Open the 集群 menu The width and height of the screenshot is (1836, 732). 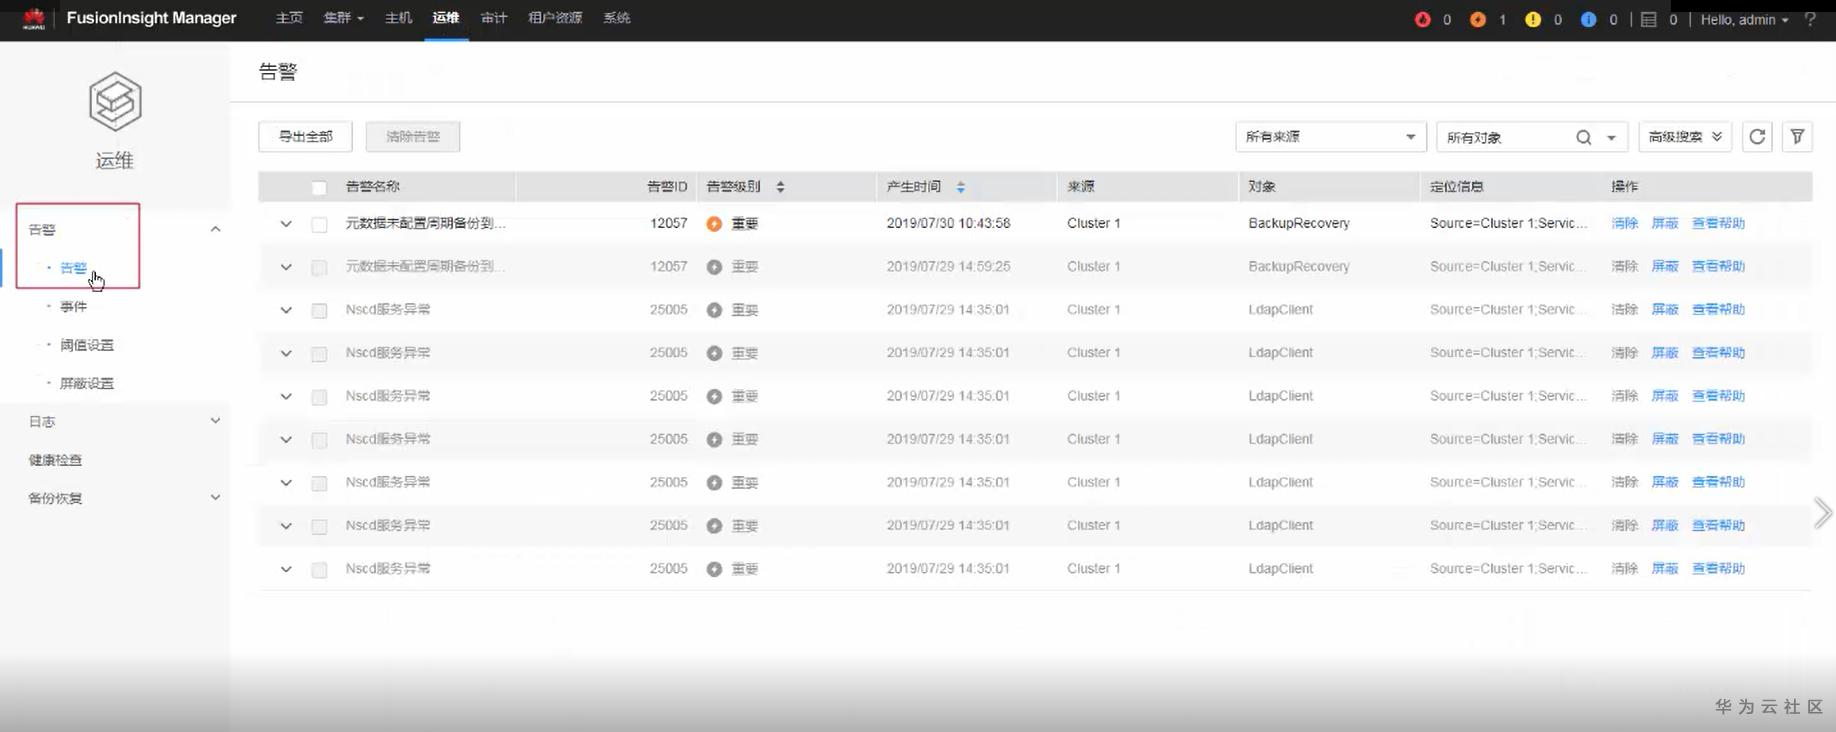pyautogui.click(x=343, y=18)
